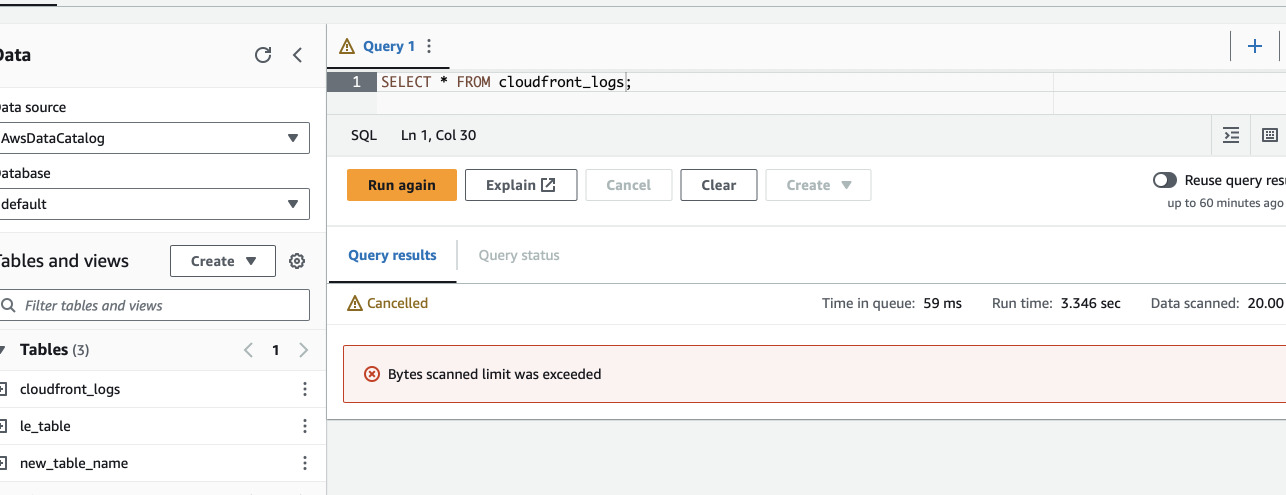Viewport: 1286px width, 495px height.
Task: Open le_table actions menu
Action: [x=305, y=426]
